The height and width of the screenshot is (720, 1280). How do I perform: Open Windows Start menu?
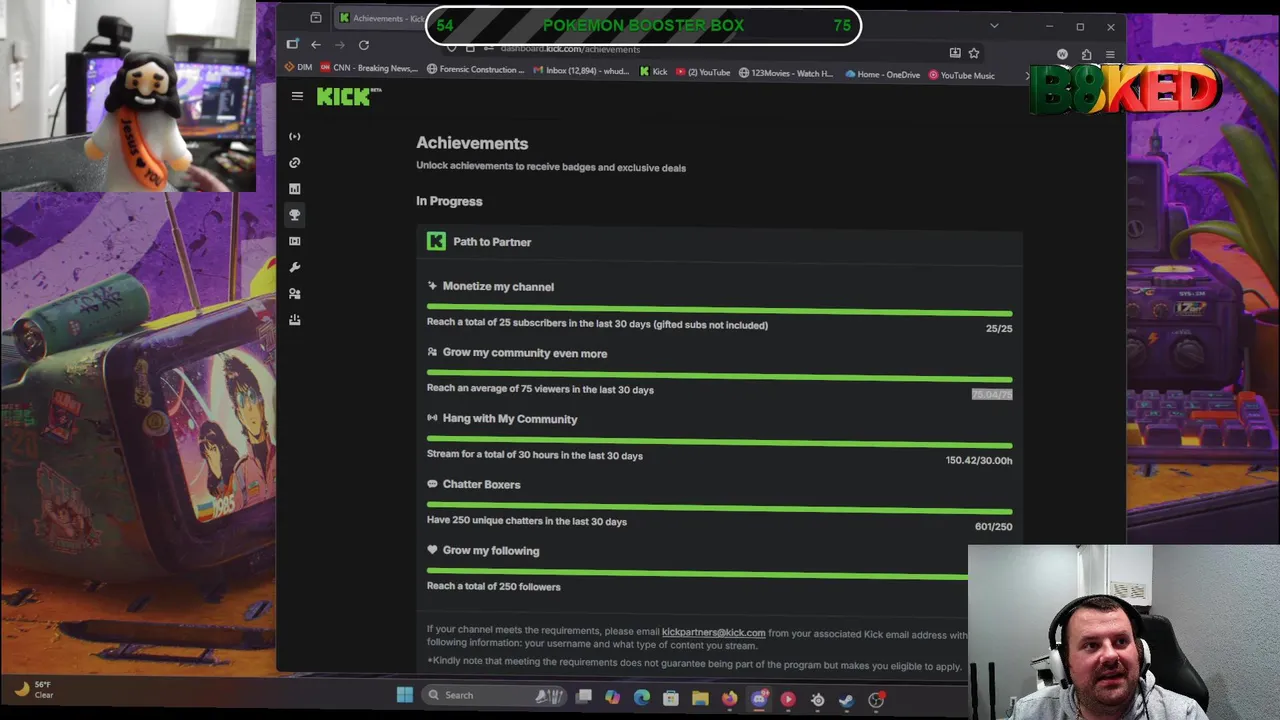click(405, 695)
